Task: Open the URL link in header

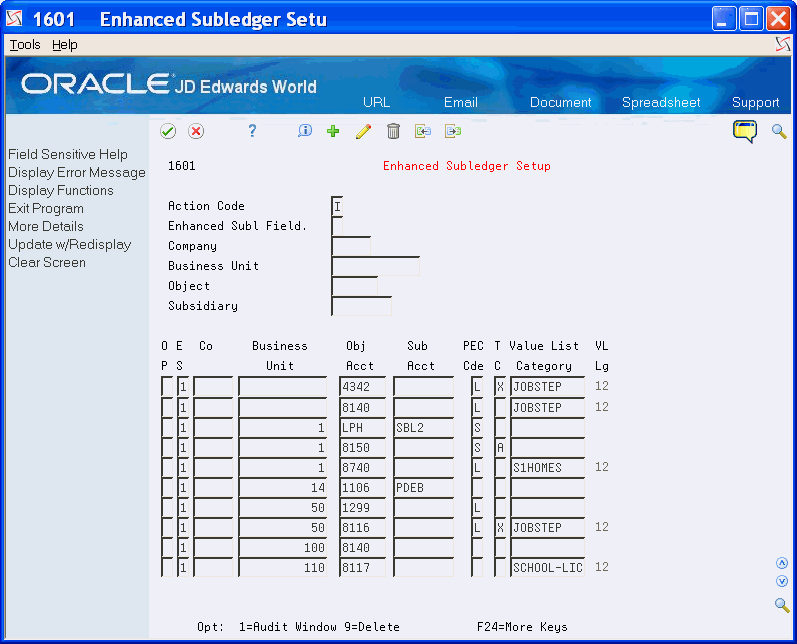Action: [x=376, y=102]
